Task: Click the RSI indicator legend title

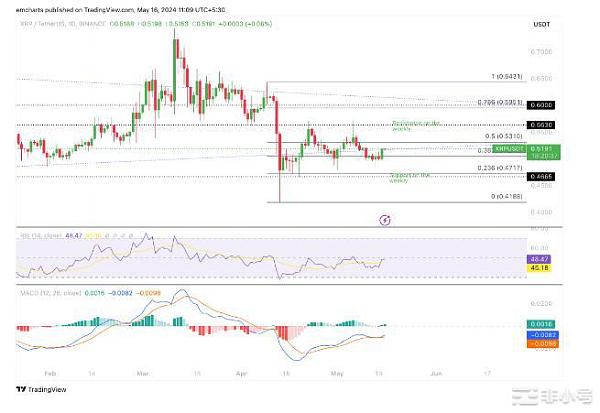Action: pyautogui.click(x=41, y=236)
